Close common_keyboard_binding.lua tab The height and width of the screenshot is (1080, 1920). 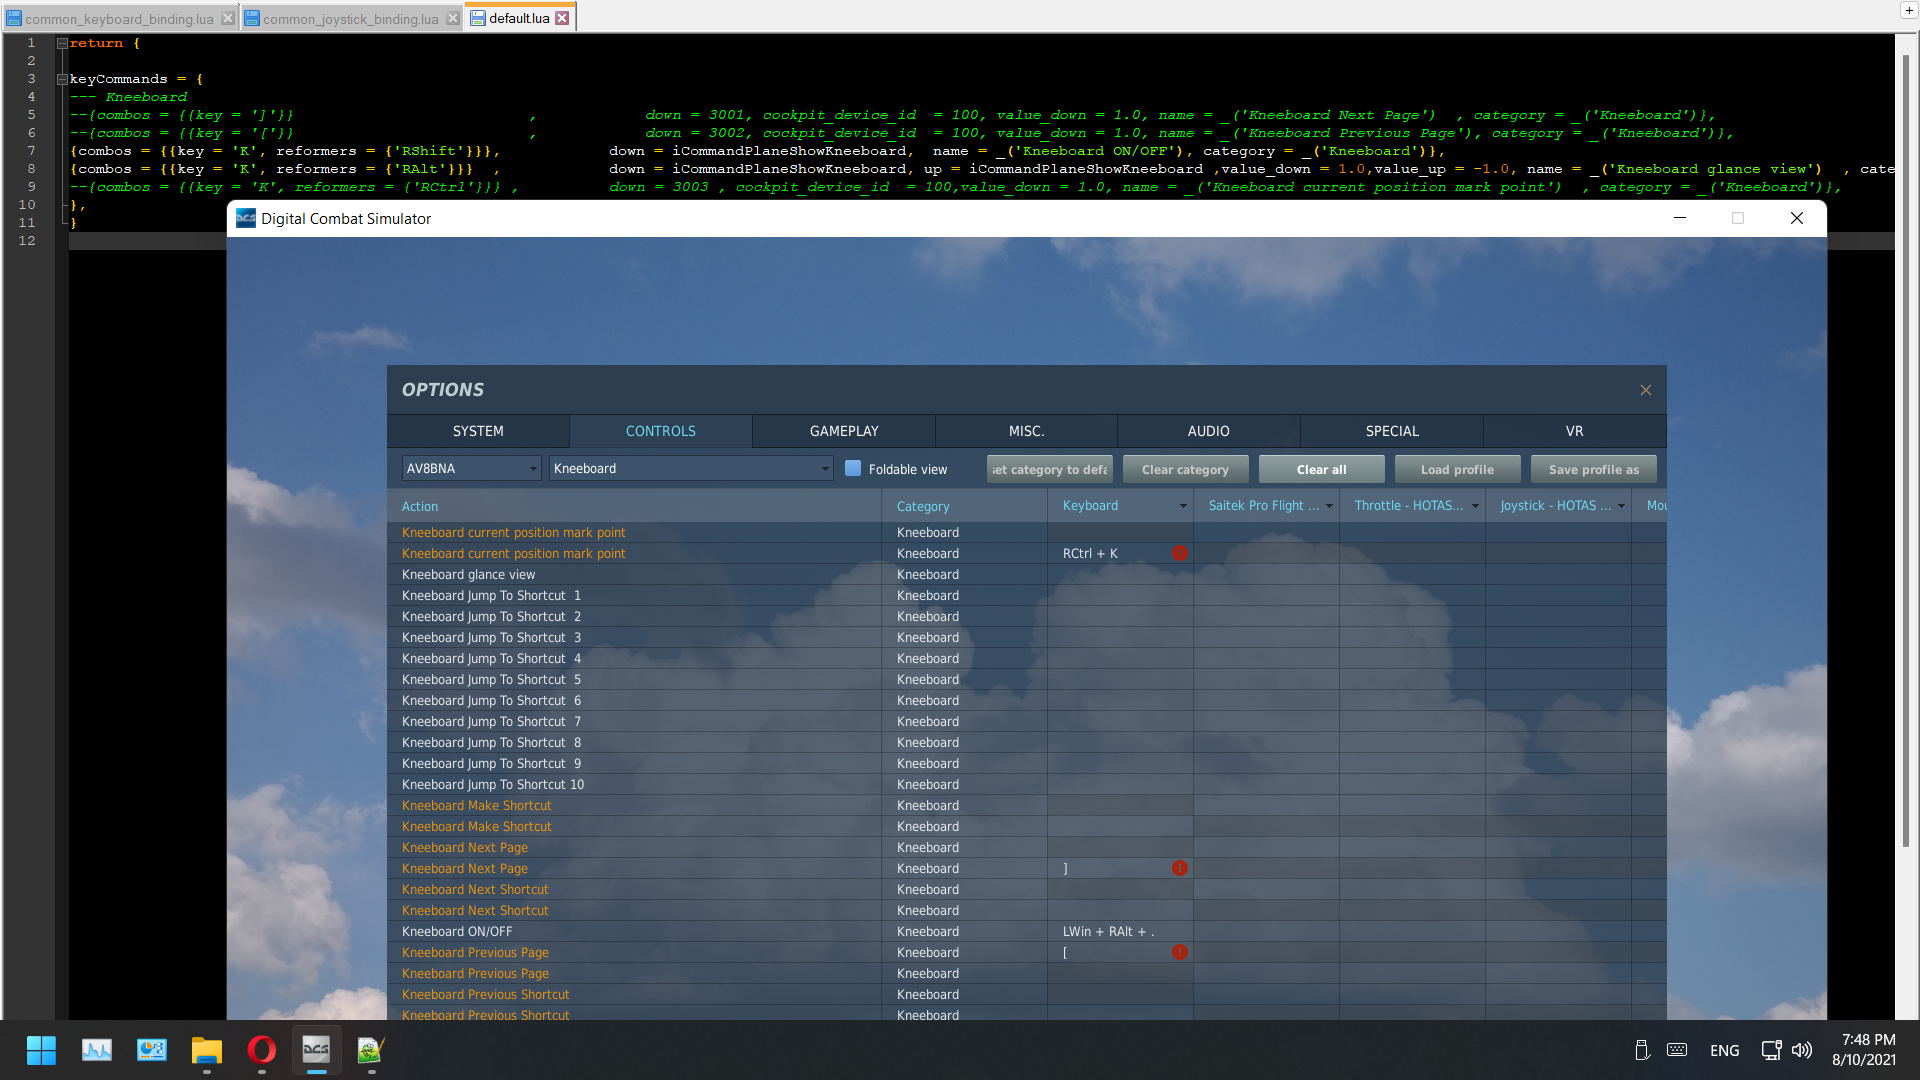tap(228, 18)
